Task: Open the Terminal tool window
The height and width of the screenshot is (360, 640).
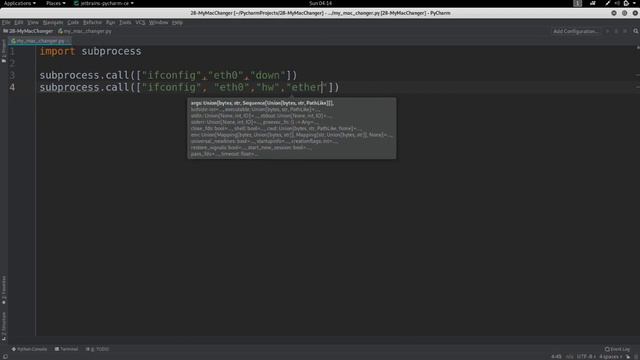Action: [66, 349]
